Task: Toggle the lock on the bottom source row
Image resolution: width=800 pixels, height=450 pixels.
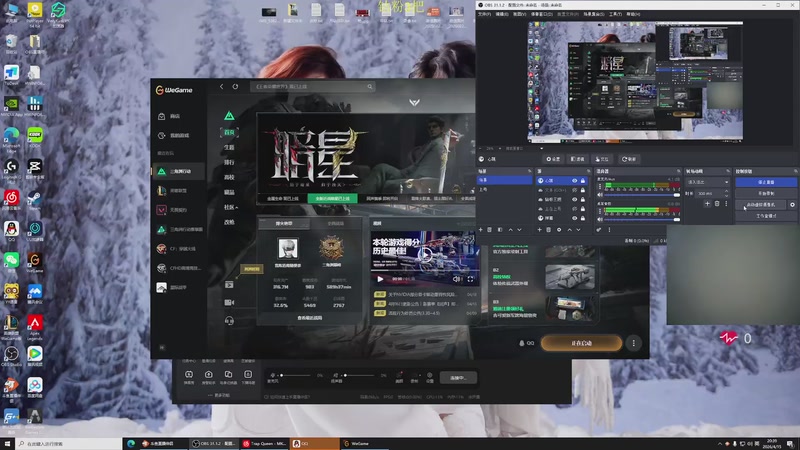Action: click(x=583, y=218)
